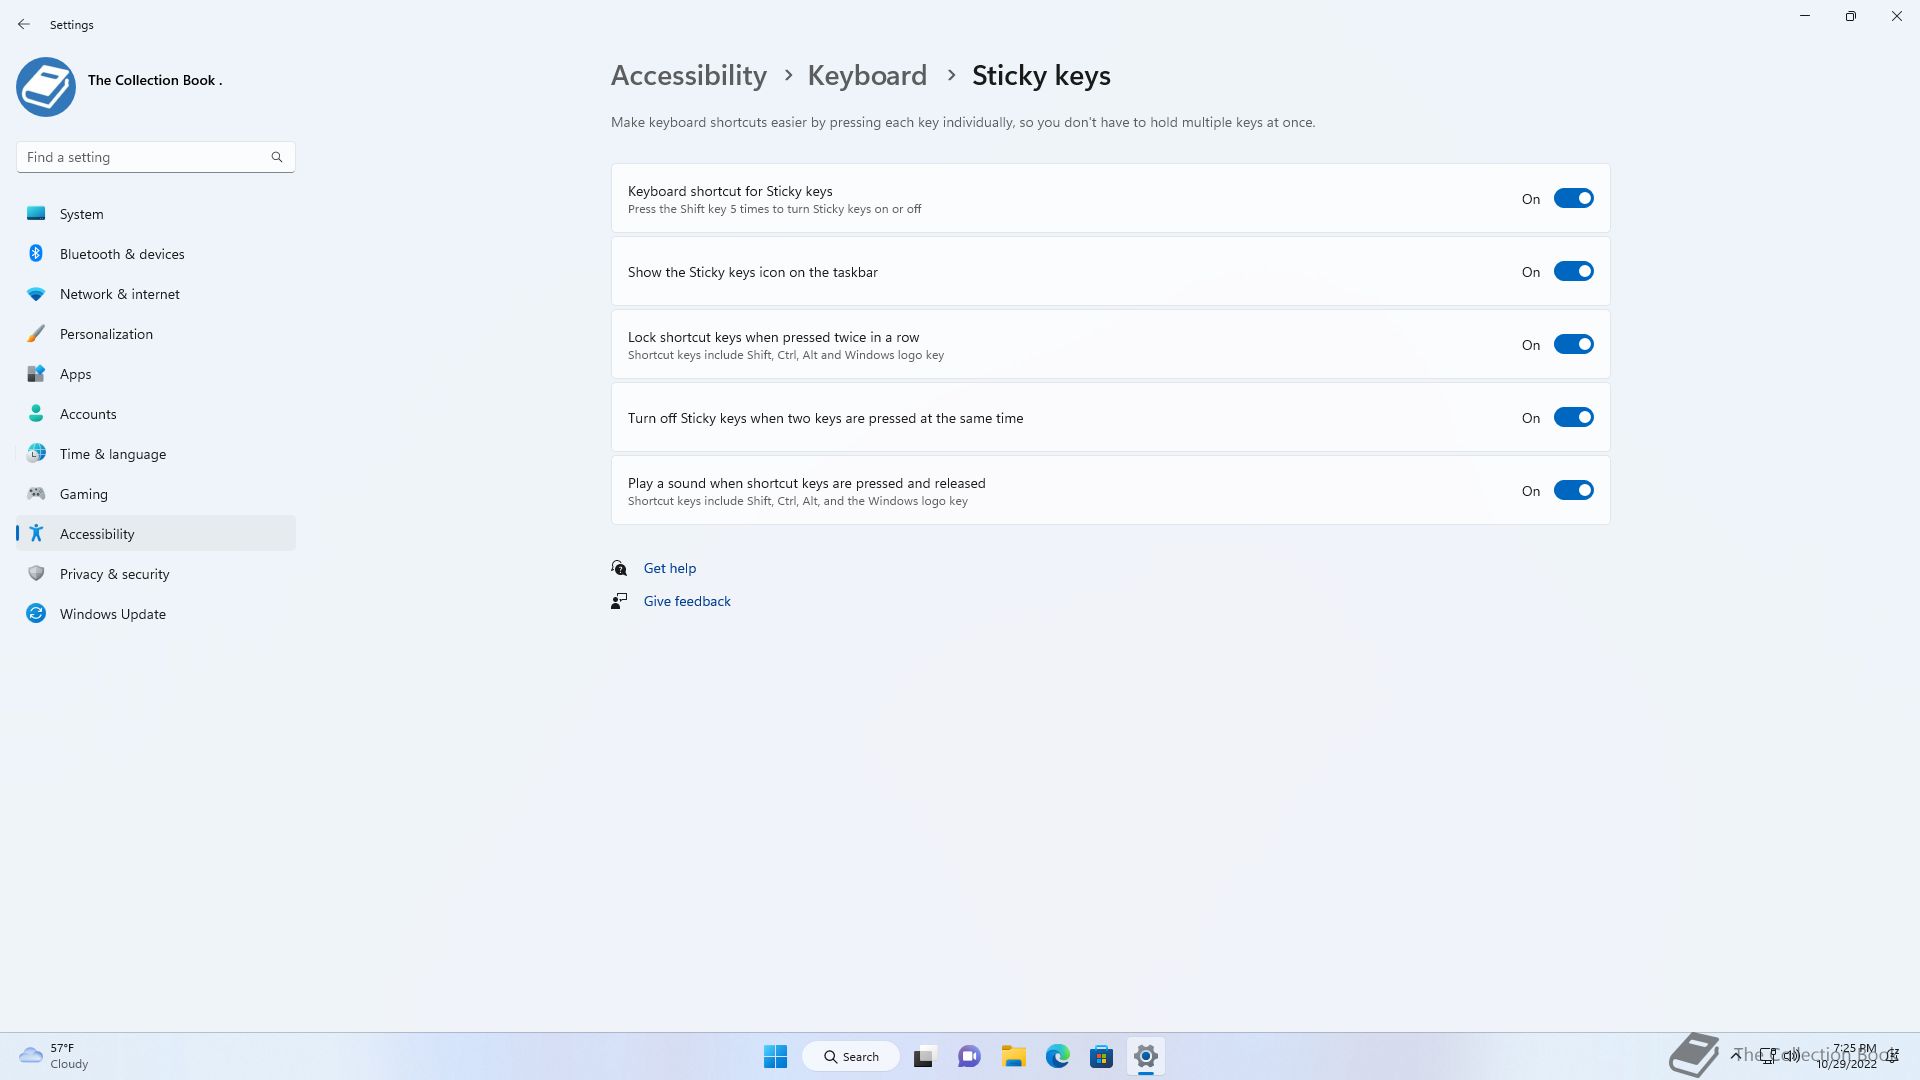Disable Lock shortcut keys when pressed twice
Screen dimensions: 1920x1080
click(x=1573, y=344)
